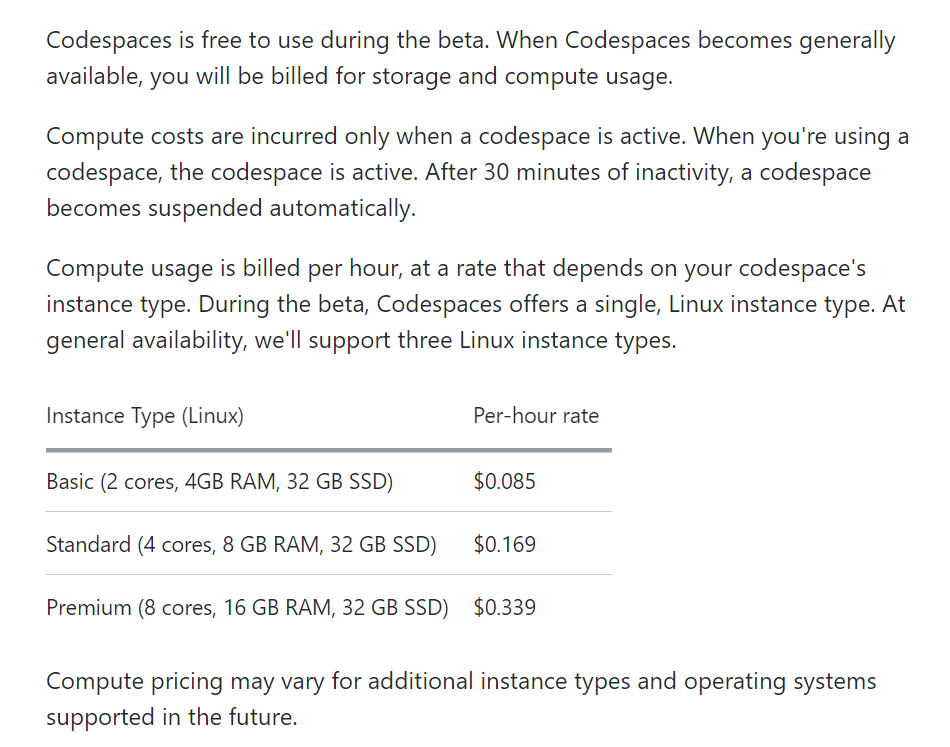This screenshot has width=950, height=747.
Task: Click the paragraph starting "Compute pricing may vary"
Action: (460, 699)
